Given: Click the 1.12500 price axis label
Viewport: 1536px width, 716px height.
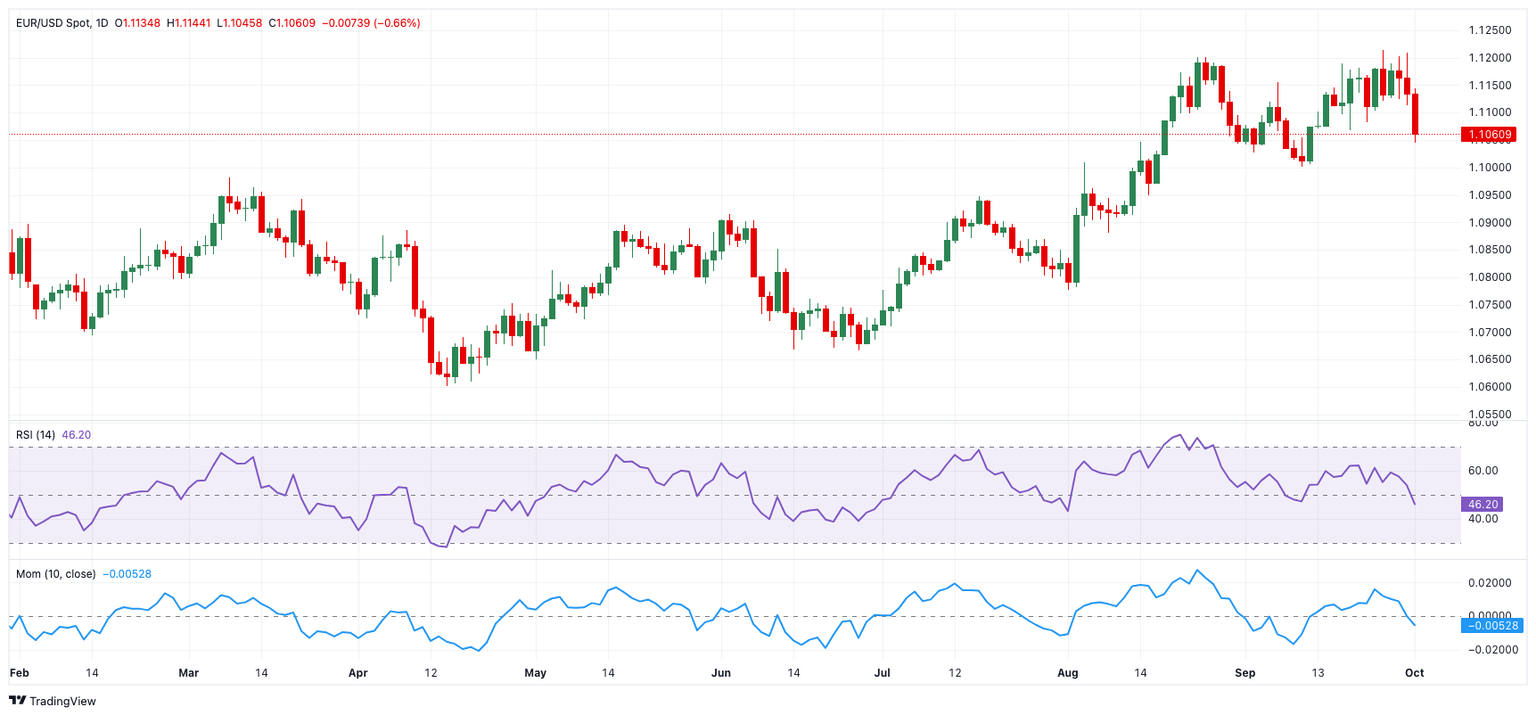Looking at the screenshot, I should click(x=1488, y=30).
